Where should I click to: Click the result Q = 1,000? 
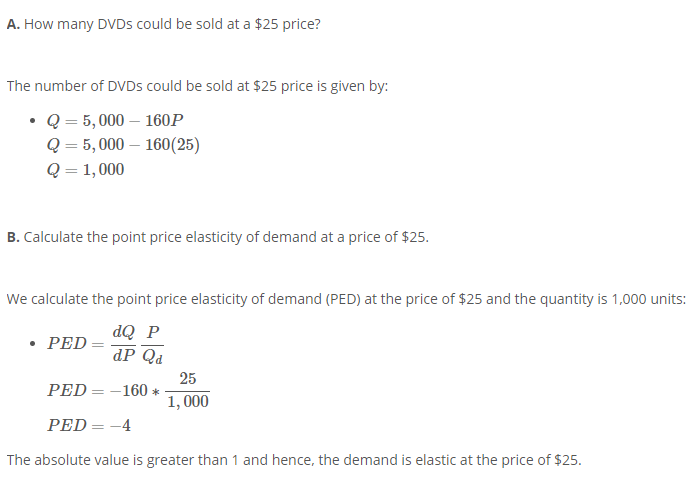85,169
